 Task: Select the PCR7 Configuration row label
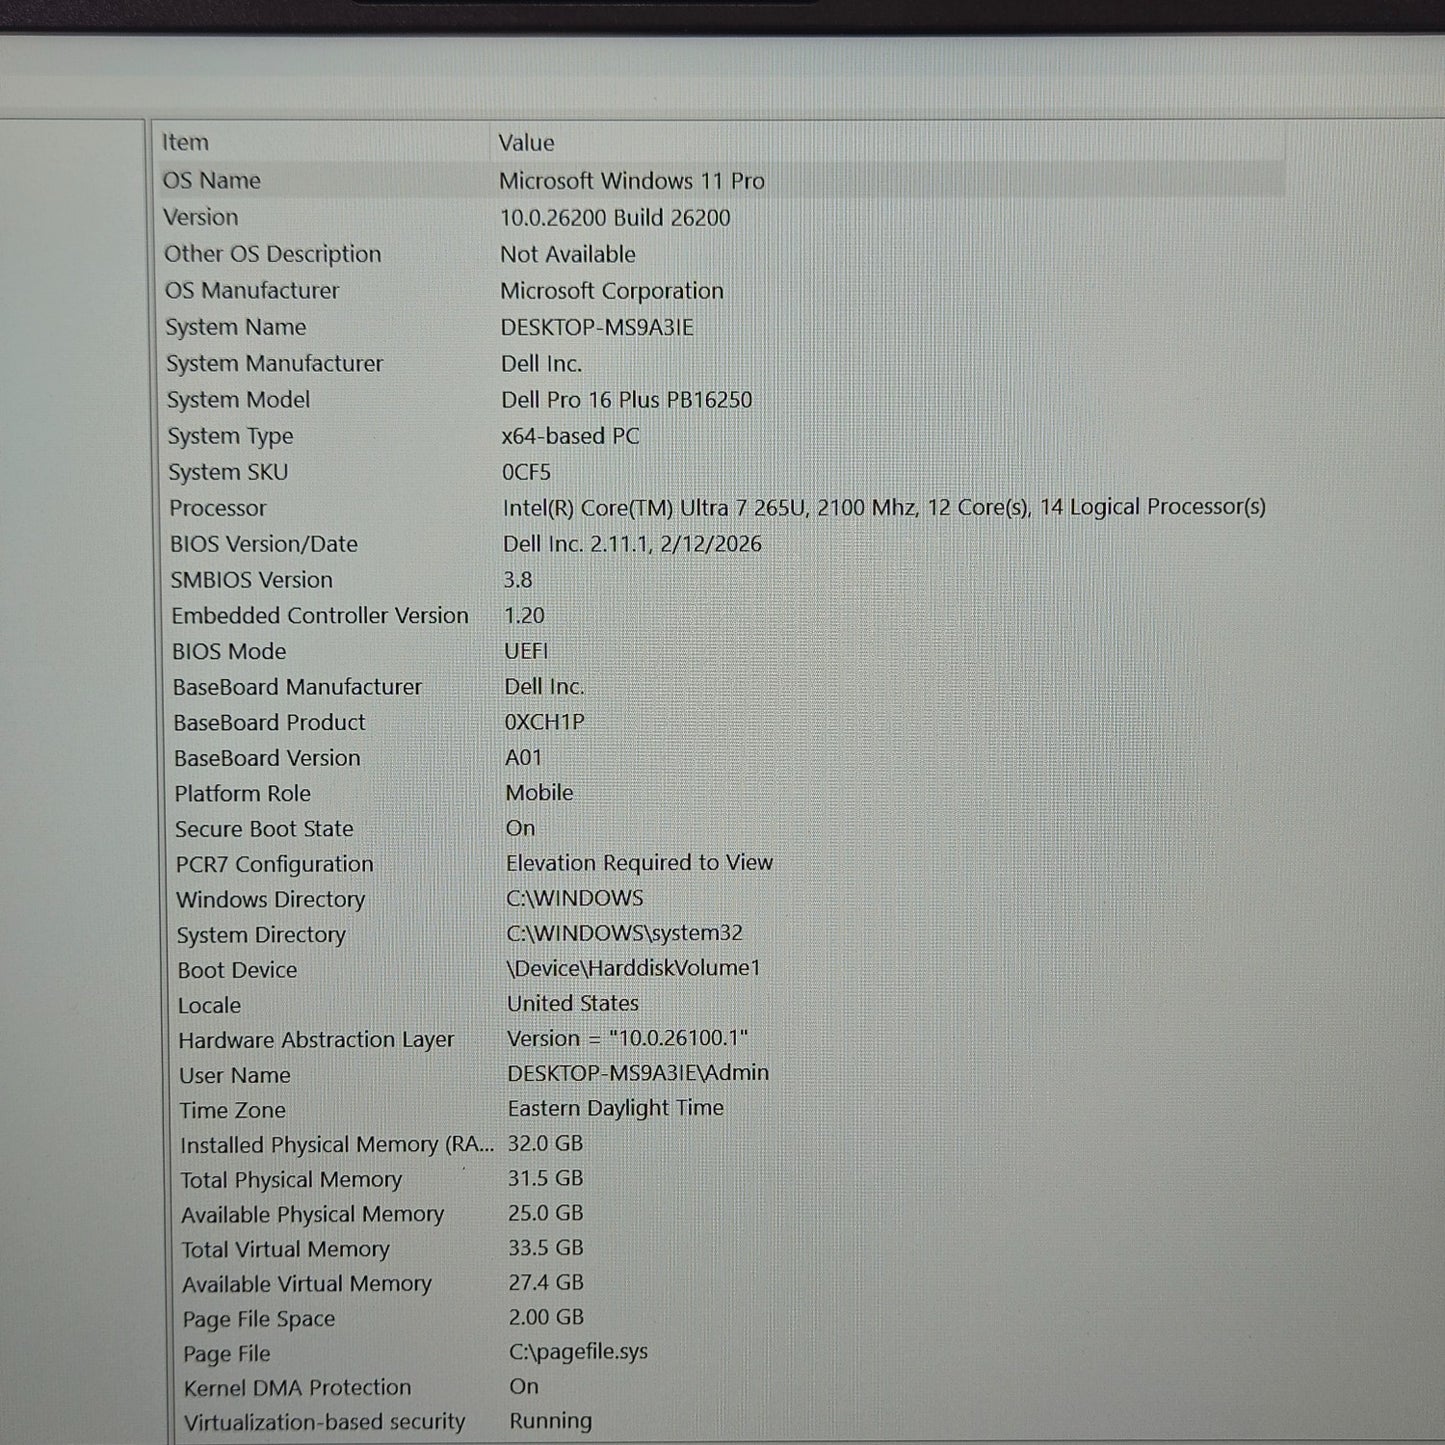(x=275, y=865)
